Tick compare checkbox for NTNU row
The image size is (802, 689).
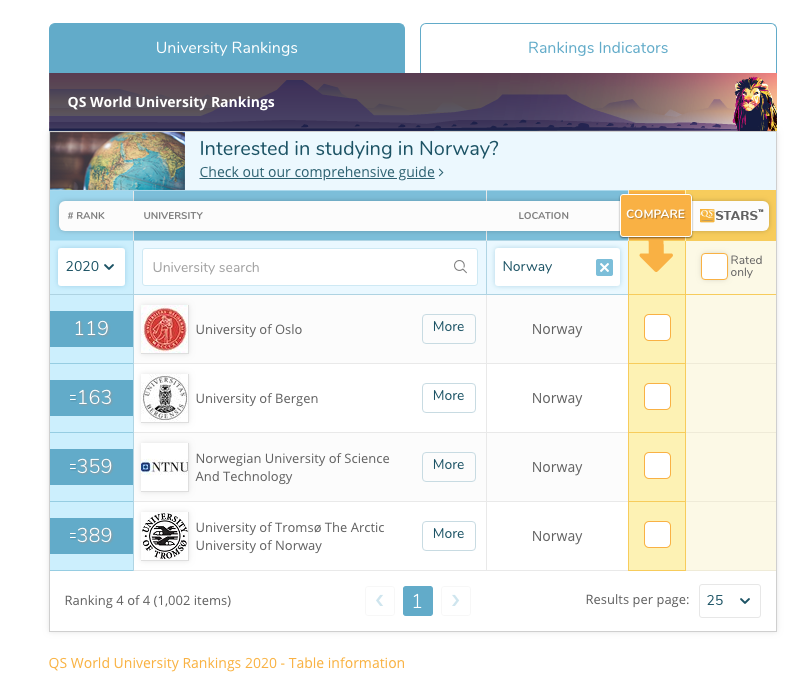pyautogui.click(x=657, y=465)
